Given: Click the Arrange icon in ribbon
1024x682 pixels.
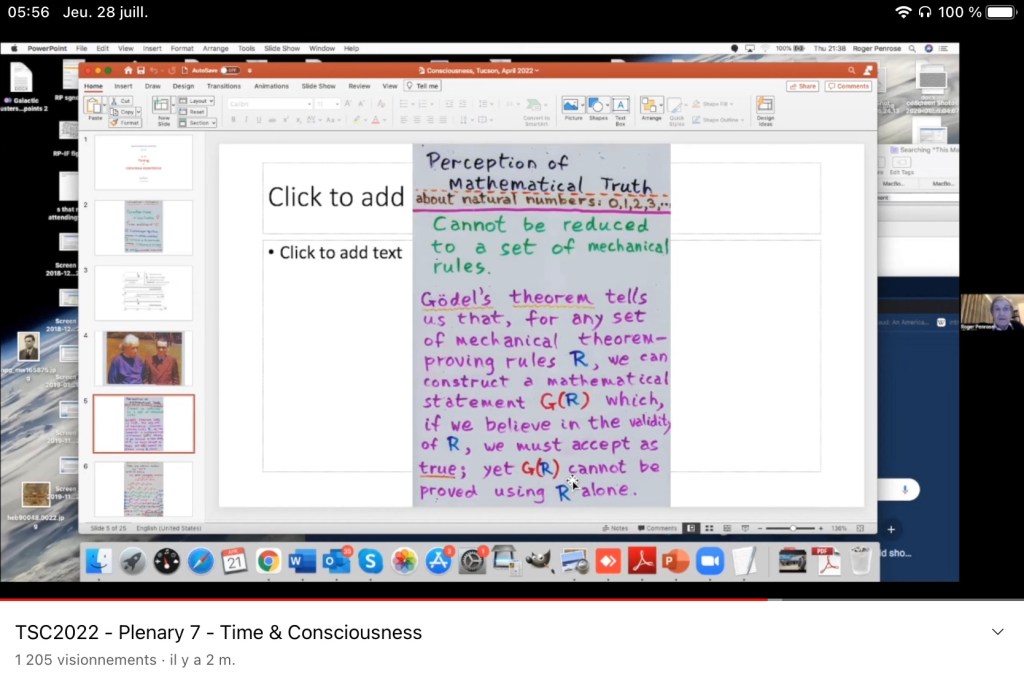Looking at the screenshot, I should tap(651, 106).
